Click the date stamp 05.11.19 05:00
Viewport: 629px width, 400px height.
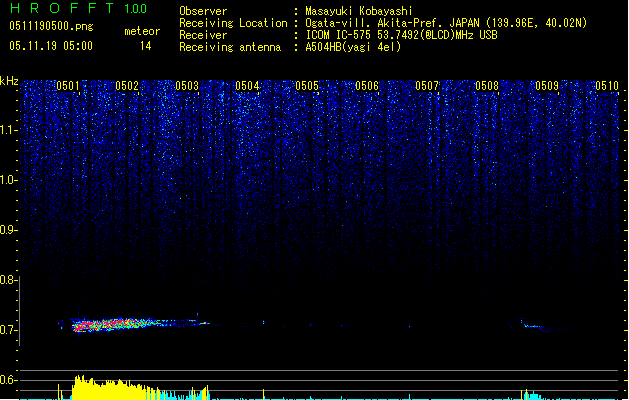(x=51, y=46)
